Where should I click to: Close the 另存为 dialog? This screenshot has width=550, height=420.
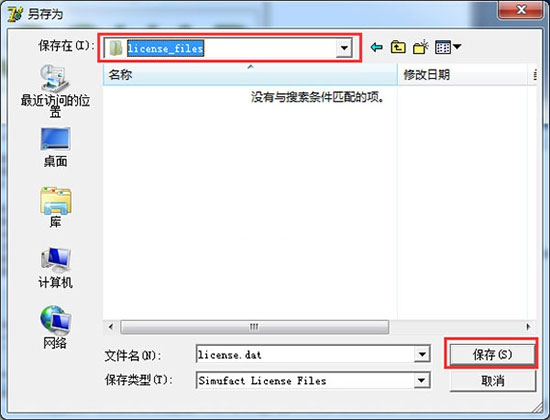point(521,10)
